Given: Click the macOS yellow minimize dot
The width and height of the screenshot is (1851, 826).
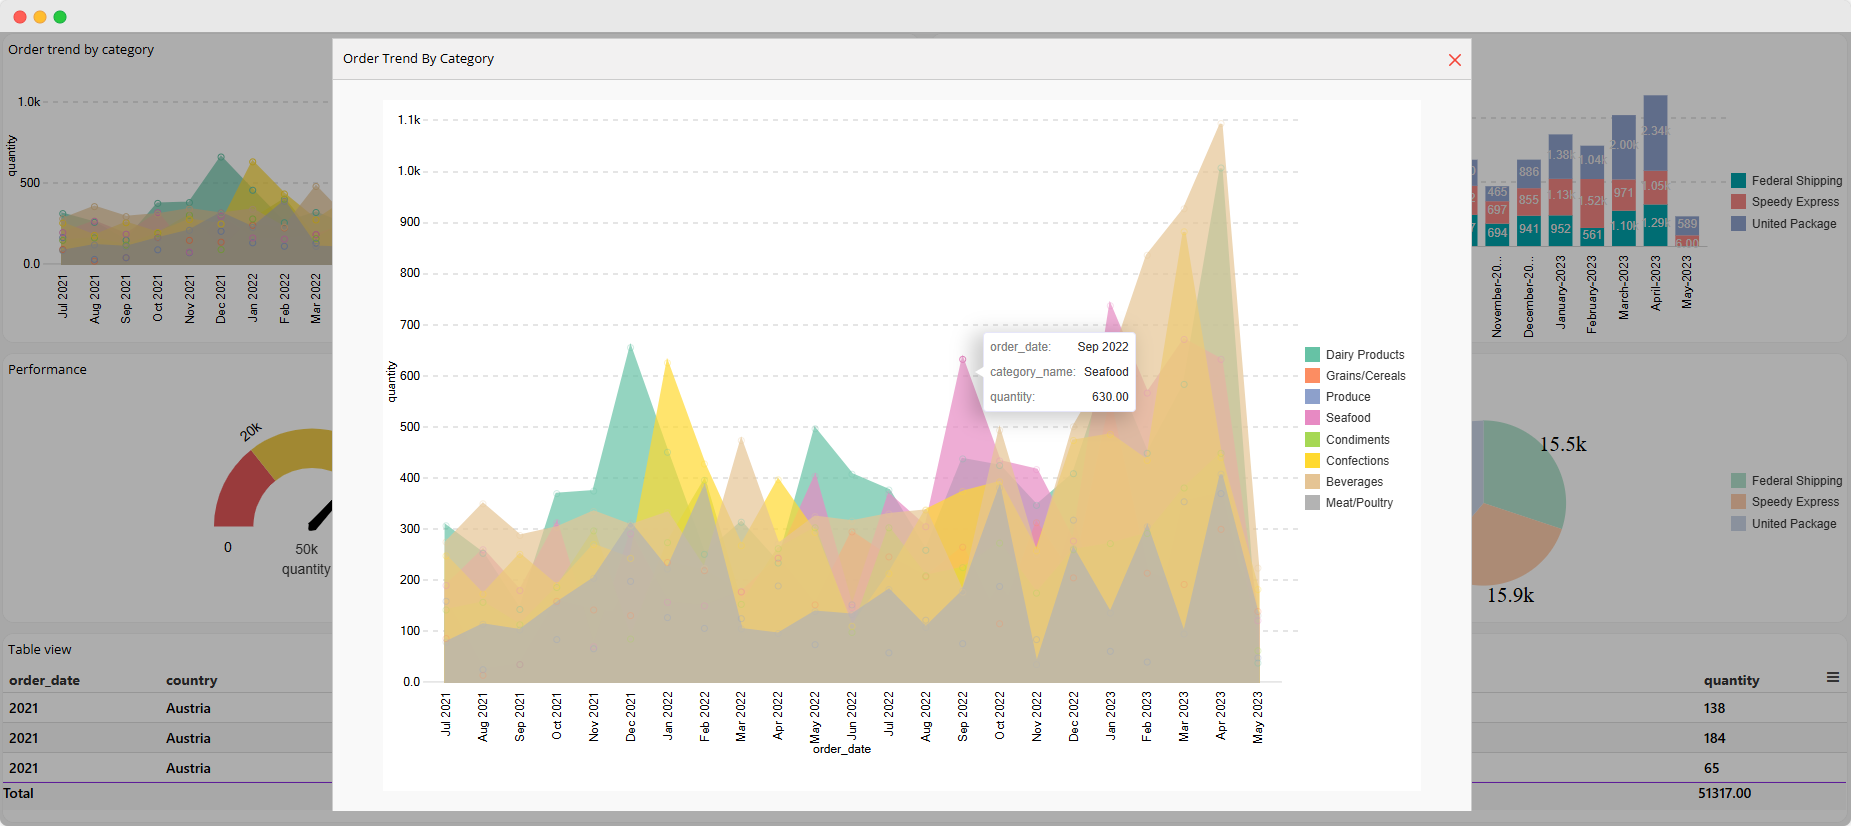Looking at the screenshot, I should [x=40, y=17].
